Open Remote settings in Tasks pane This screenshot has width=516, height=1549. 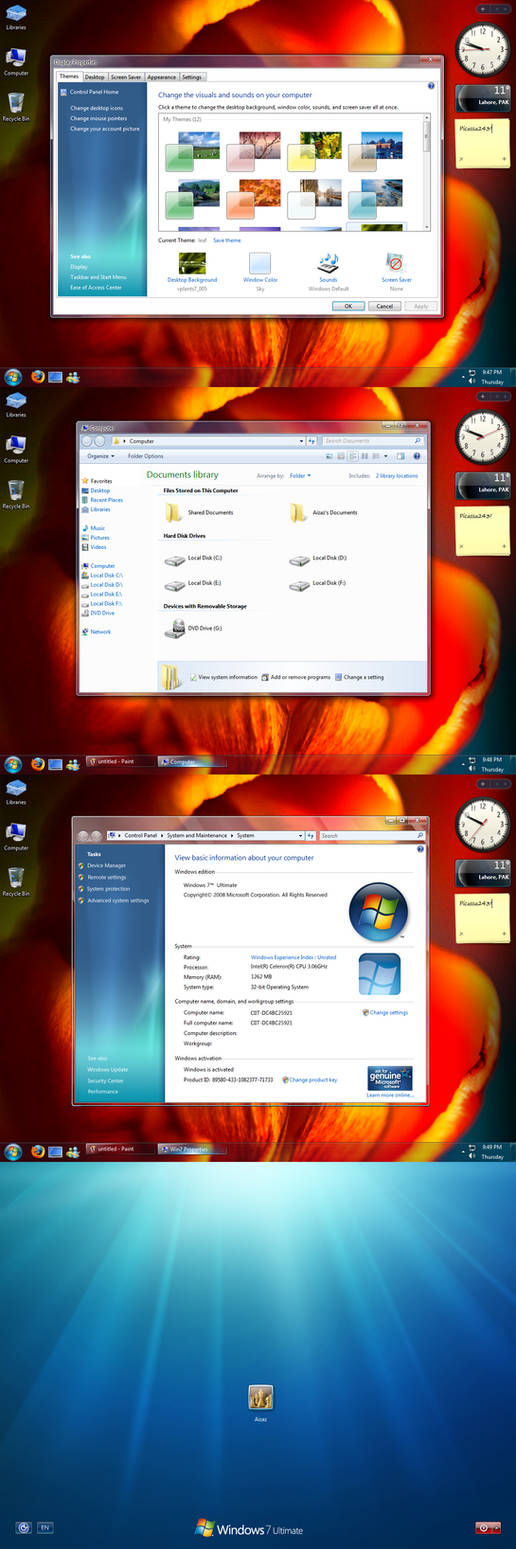(x=107, y=877)
